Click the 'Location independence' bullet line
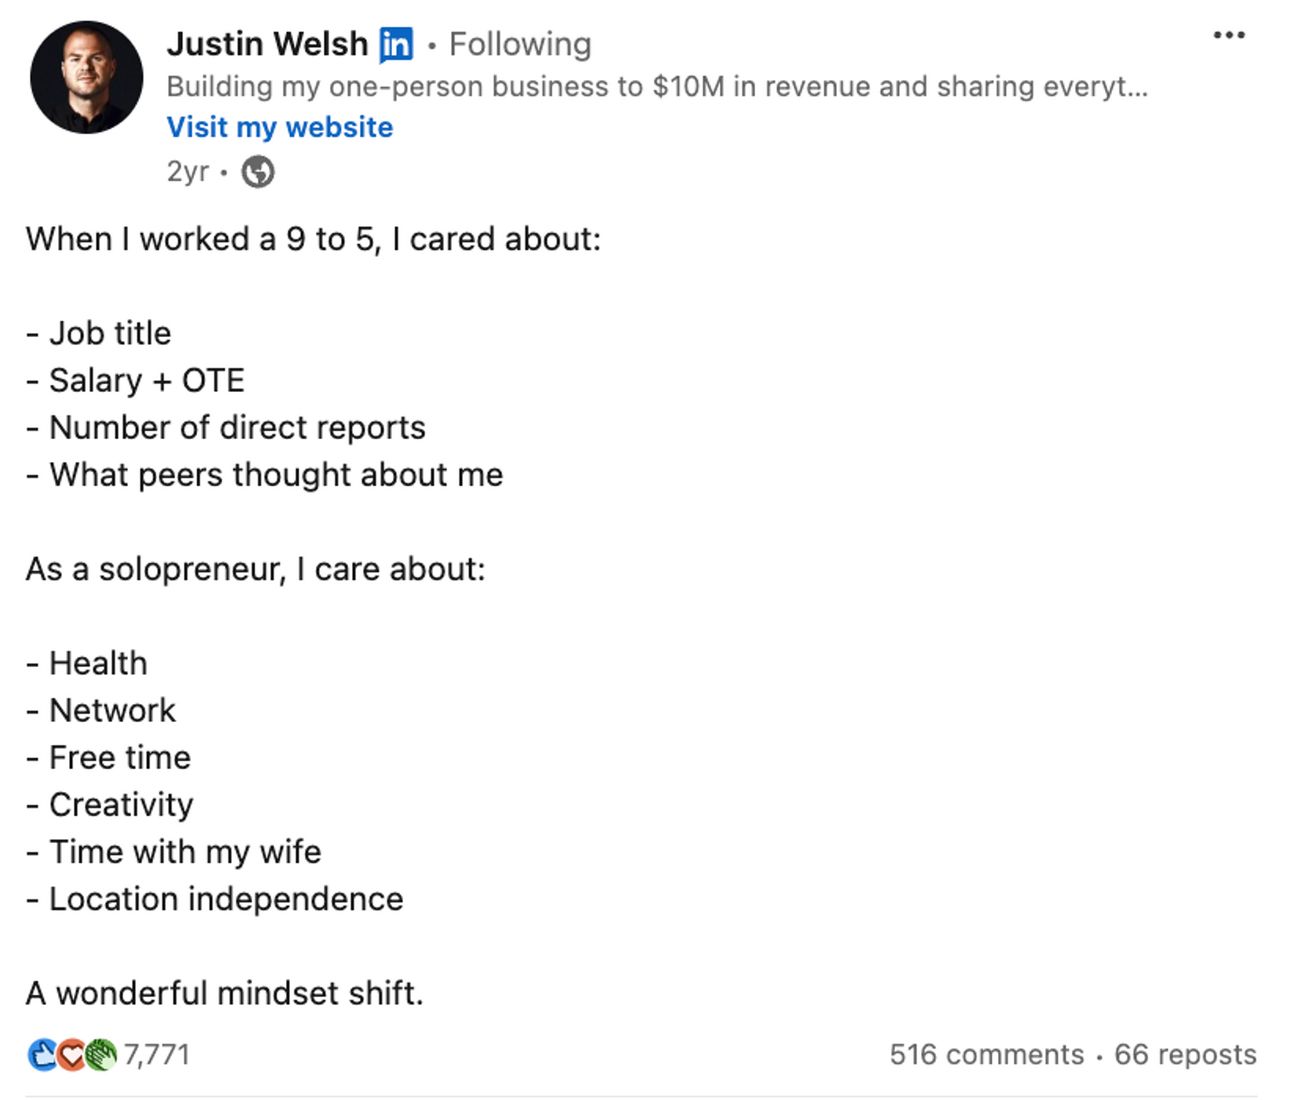This screenshot has height=1100, width=1292. tap(215, 899)
